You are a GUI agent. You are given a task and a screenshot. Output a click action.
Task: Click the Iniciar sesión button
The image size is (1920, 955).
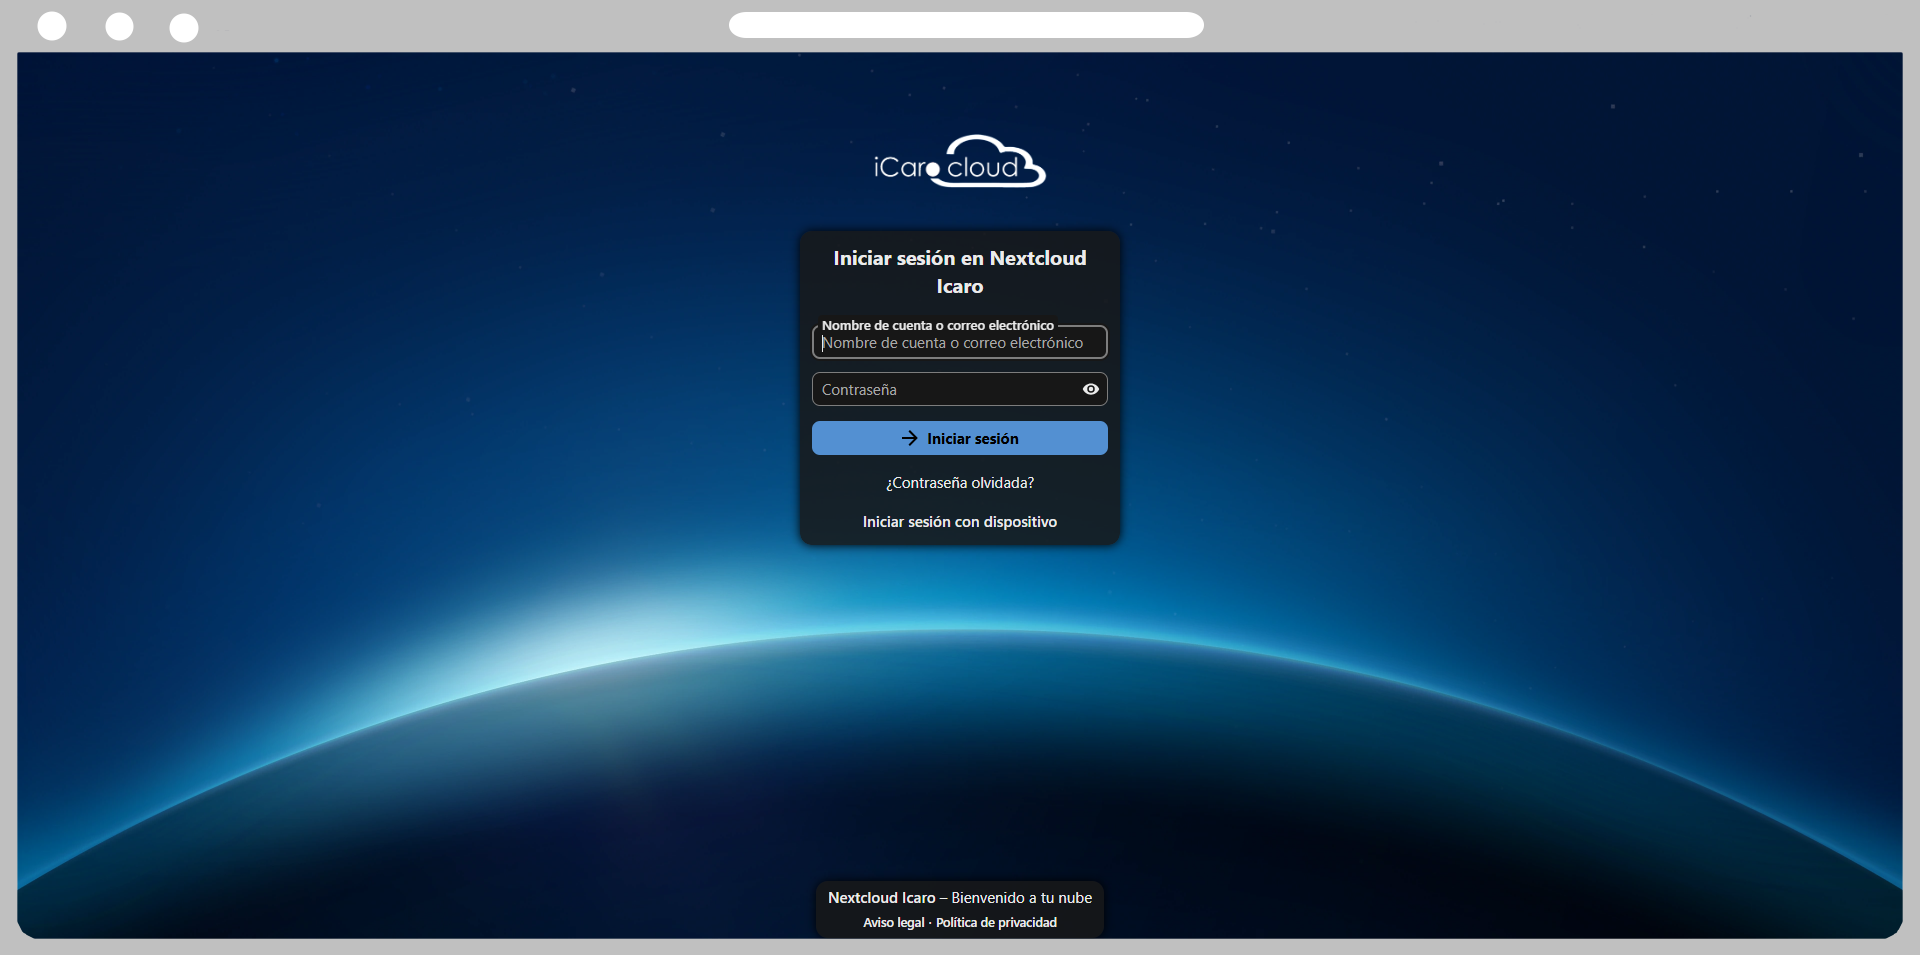tap(960, 438)
